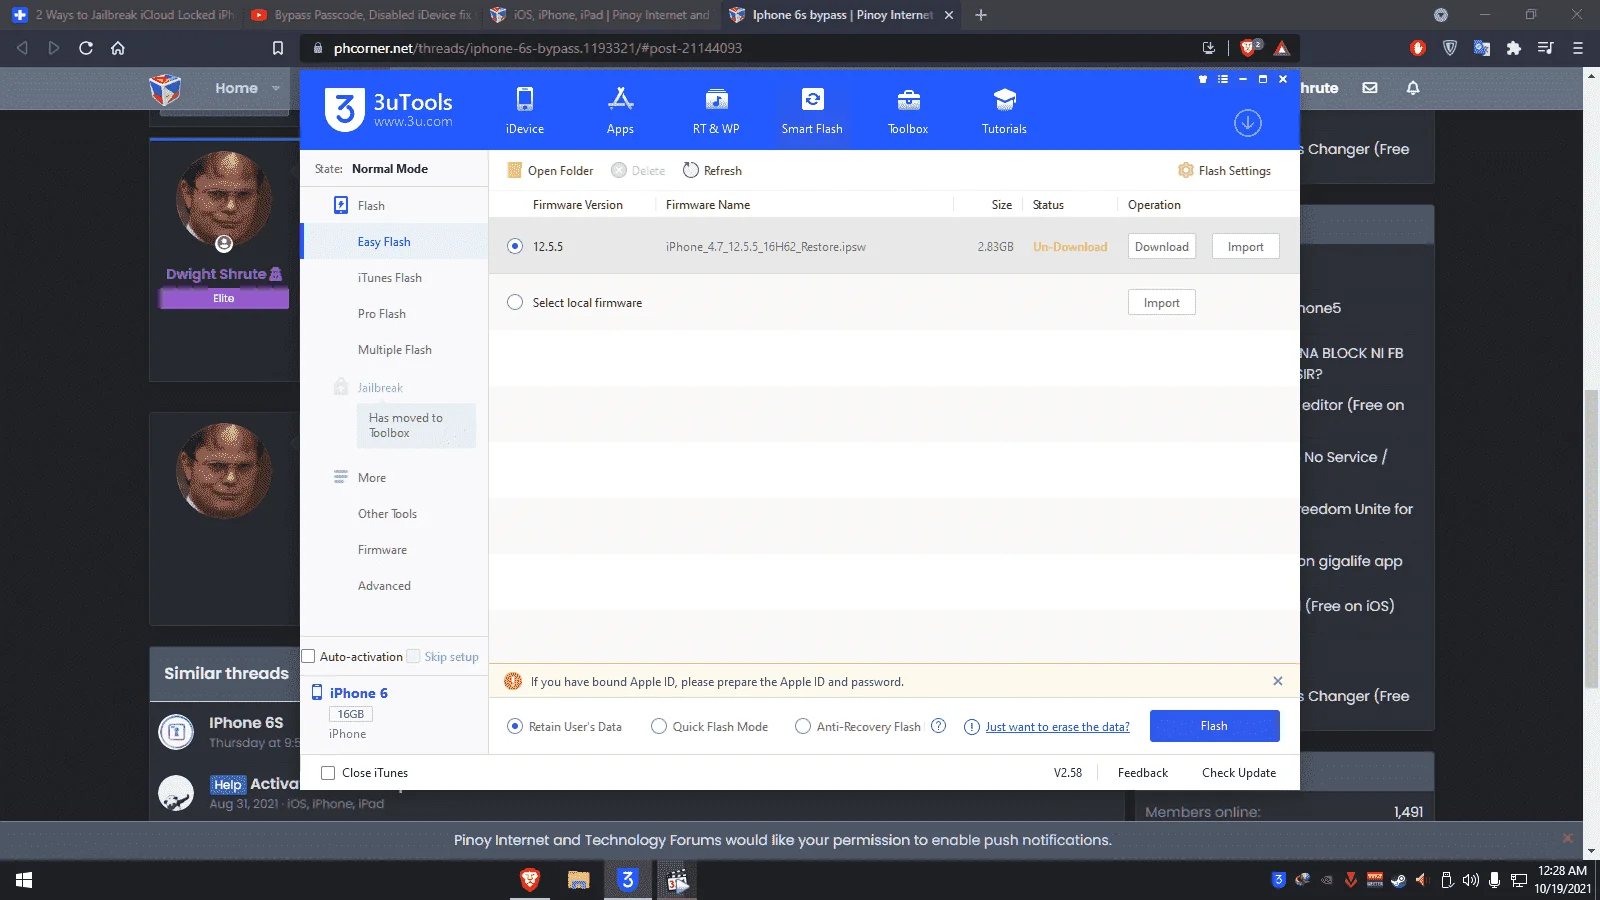Click Dwight Shrute's profile avatar
1600x900 pixels.
click(224, 198)
